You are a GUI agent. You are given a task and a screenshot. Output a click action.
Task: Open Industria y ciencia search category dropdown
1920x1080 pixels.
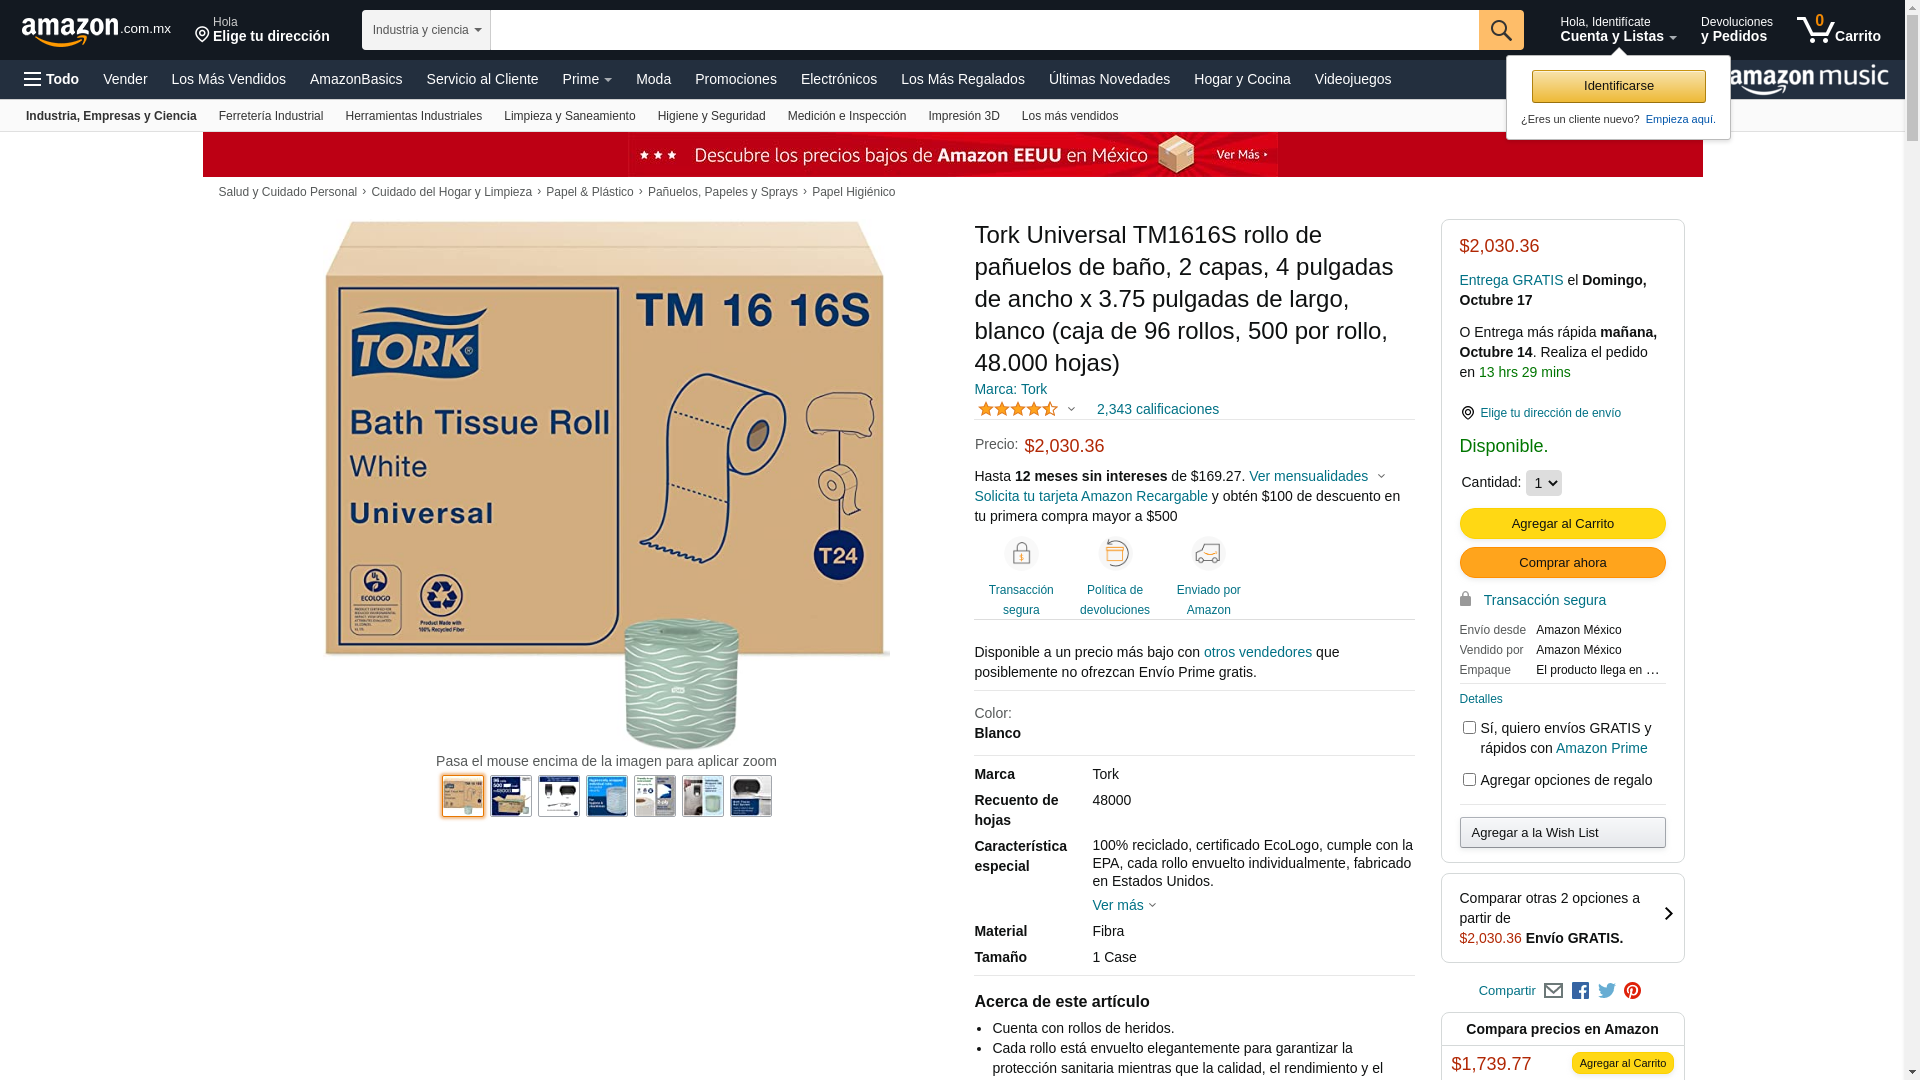pyautogui.click(x=426, y=30)
